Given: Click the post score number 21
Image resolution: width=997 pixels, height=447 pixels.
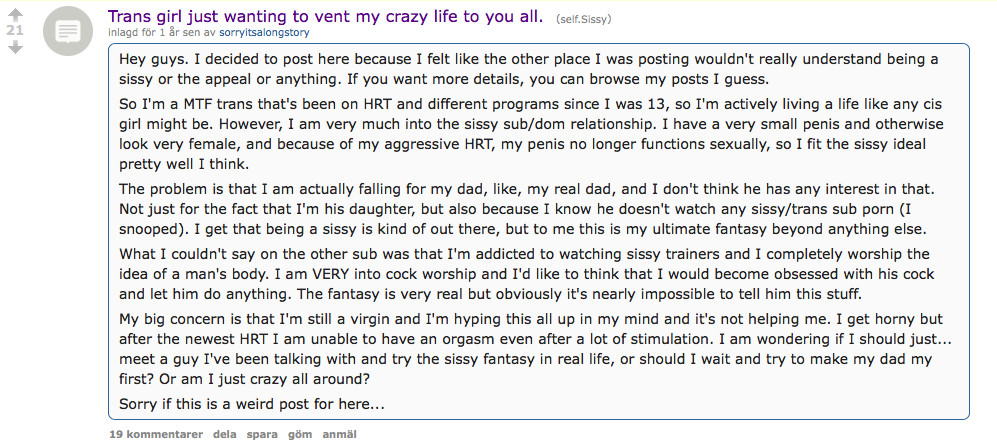Looking at the screenshot, I should (x=15, y=31).
